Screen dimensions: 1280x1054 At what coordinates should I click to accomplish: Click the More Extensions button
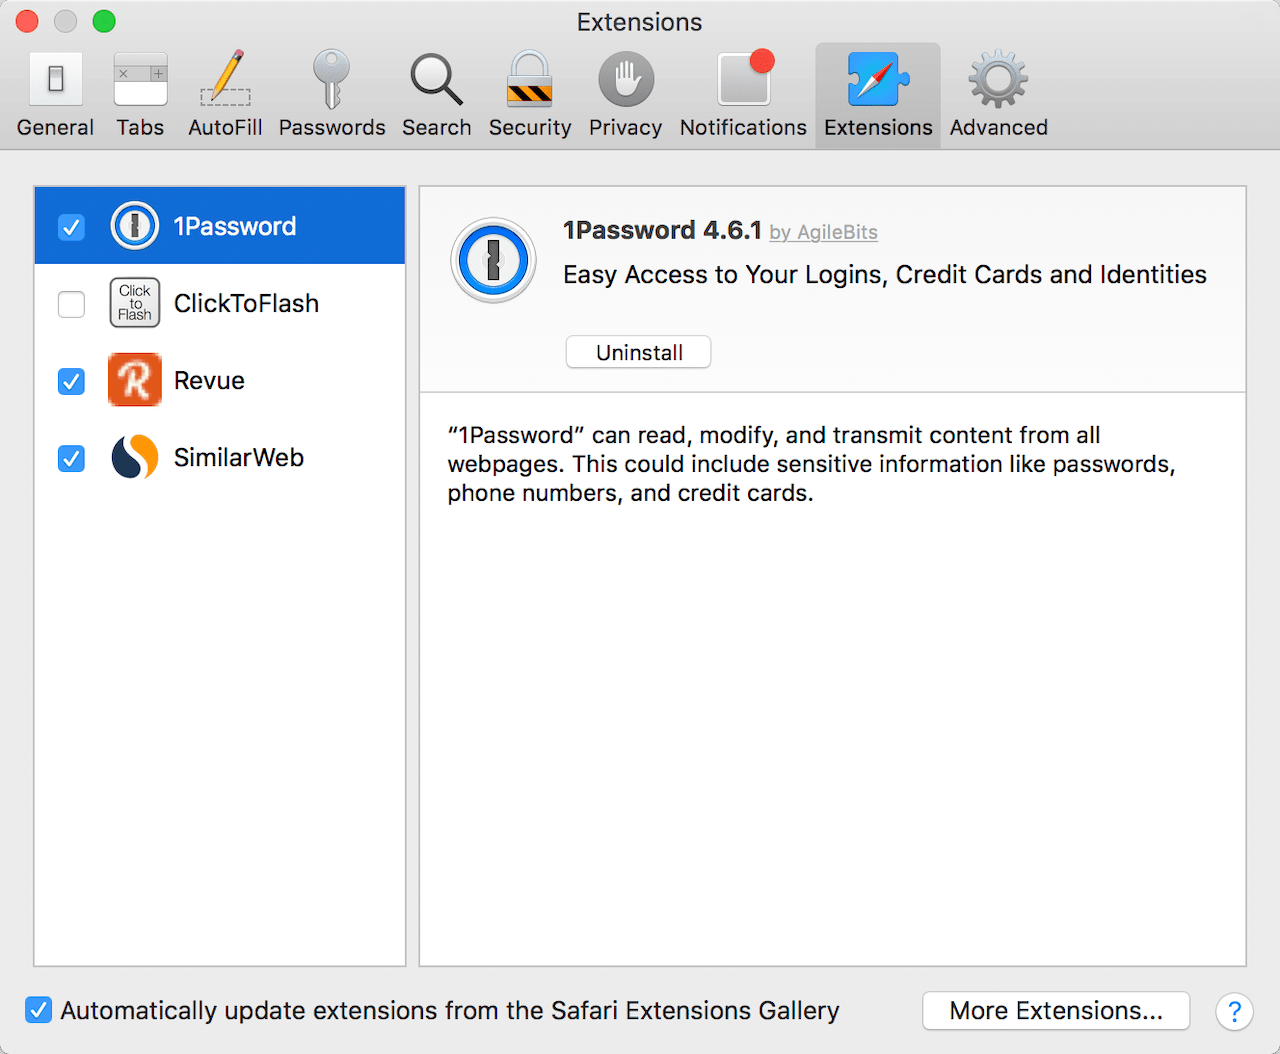[1055, 1010]
